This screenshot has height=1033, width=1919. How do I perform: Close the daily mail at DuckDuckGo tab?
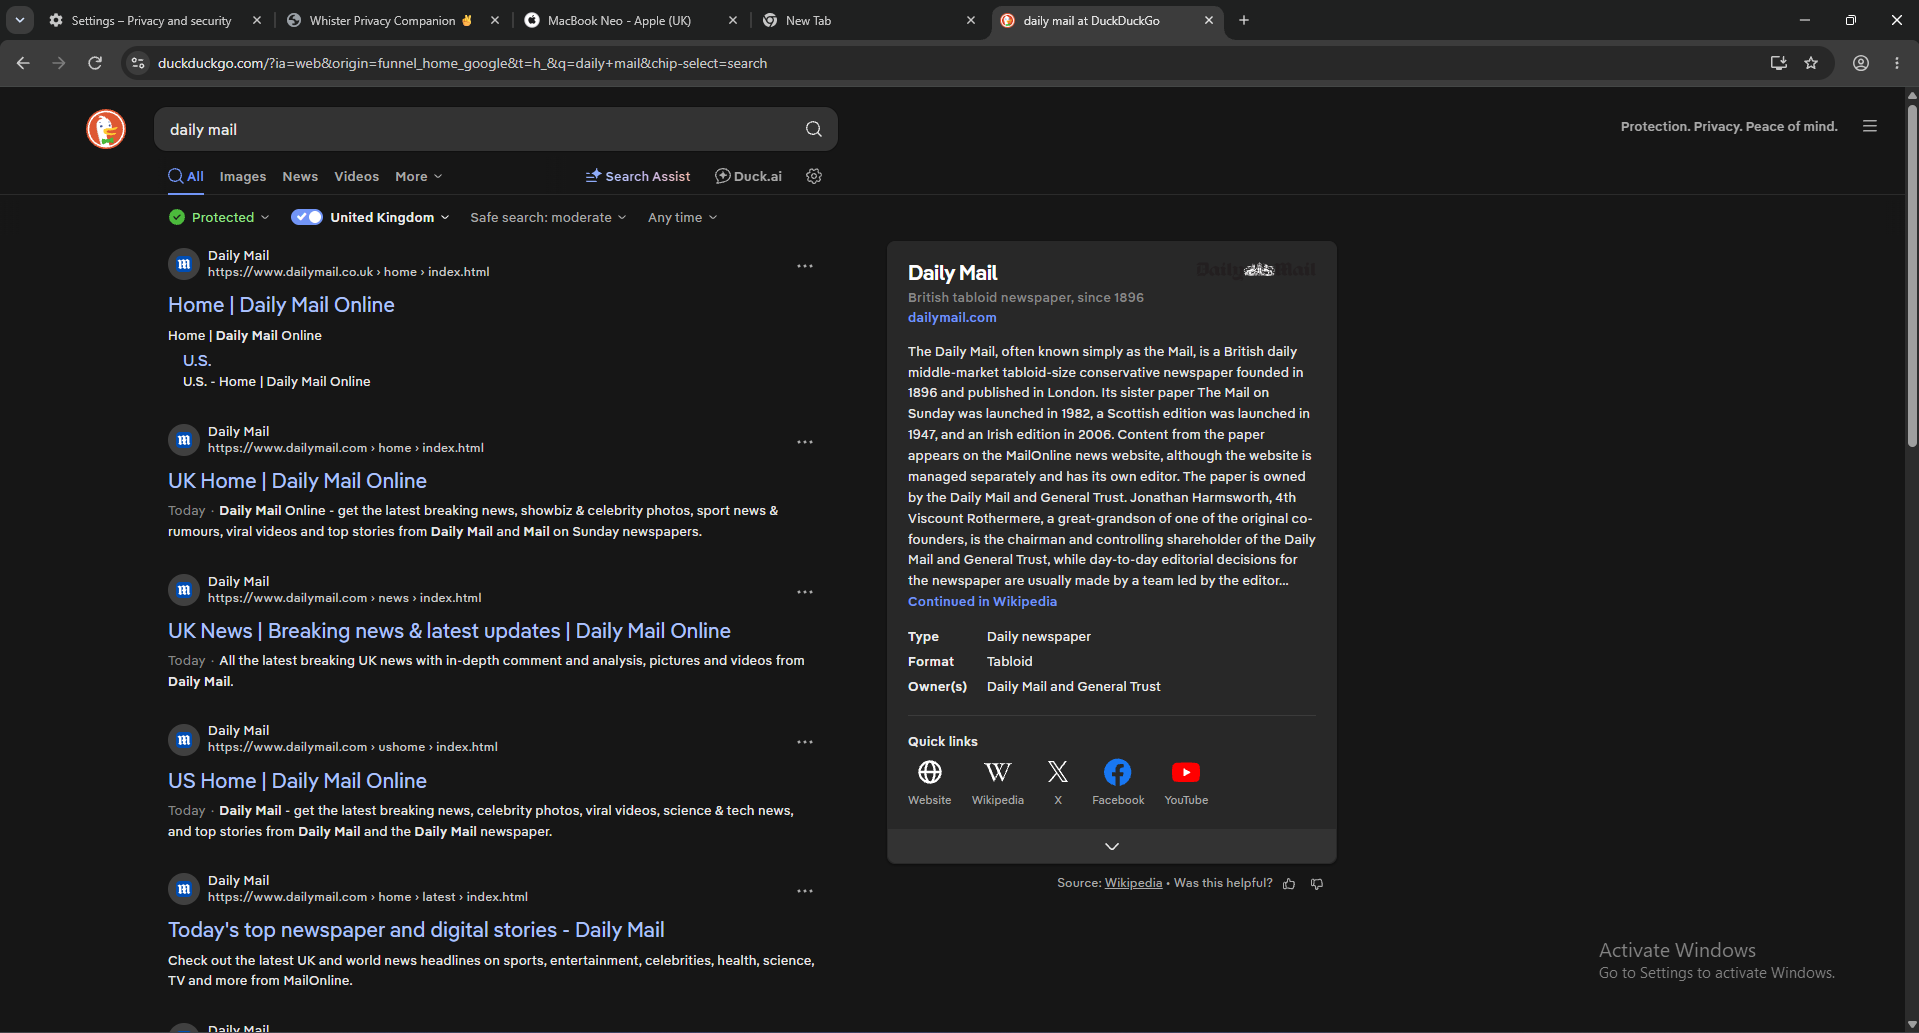tap(1209, 20)
